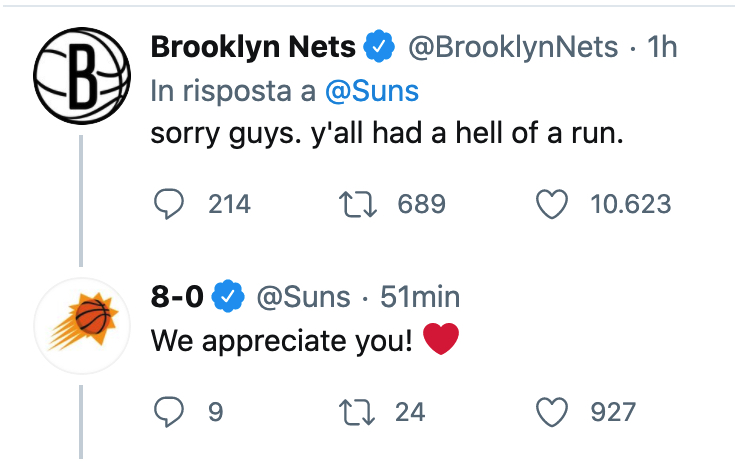Like the Suns 'We appreciate you!' tweet
Image resolution: width=738 pixels, height=462 pixels.
[x=552, y=412]
